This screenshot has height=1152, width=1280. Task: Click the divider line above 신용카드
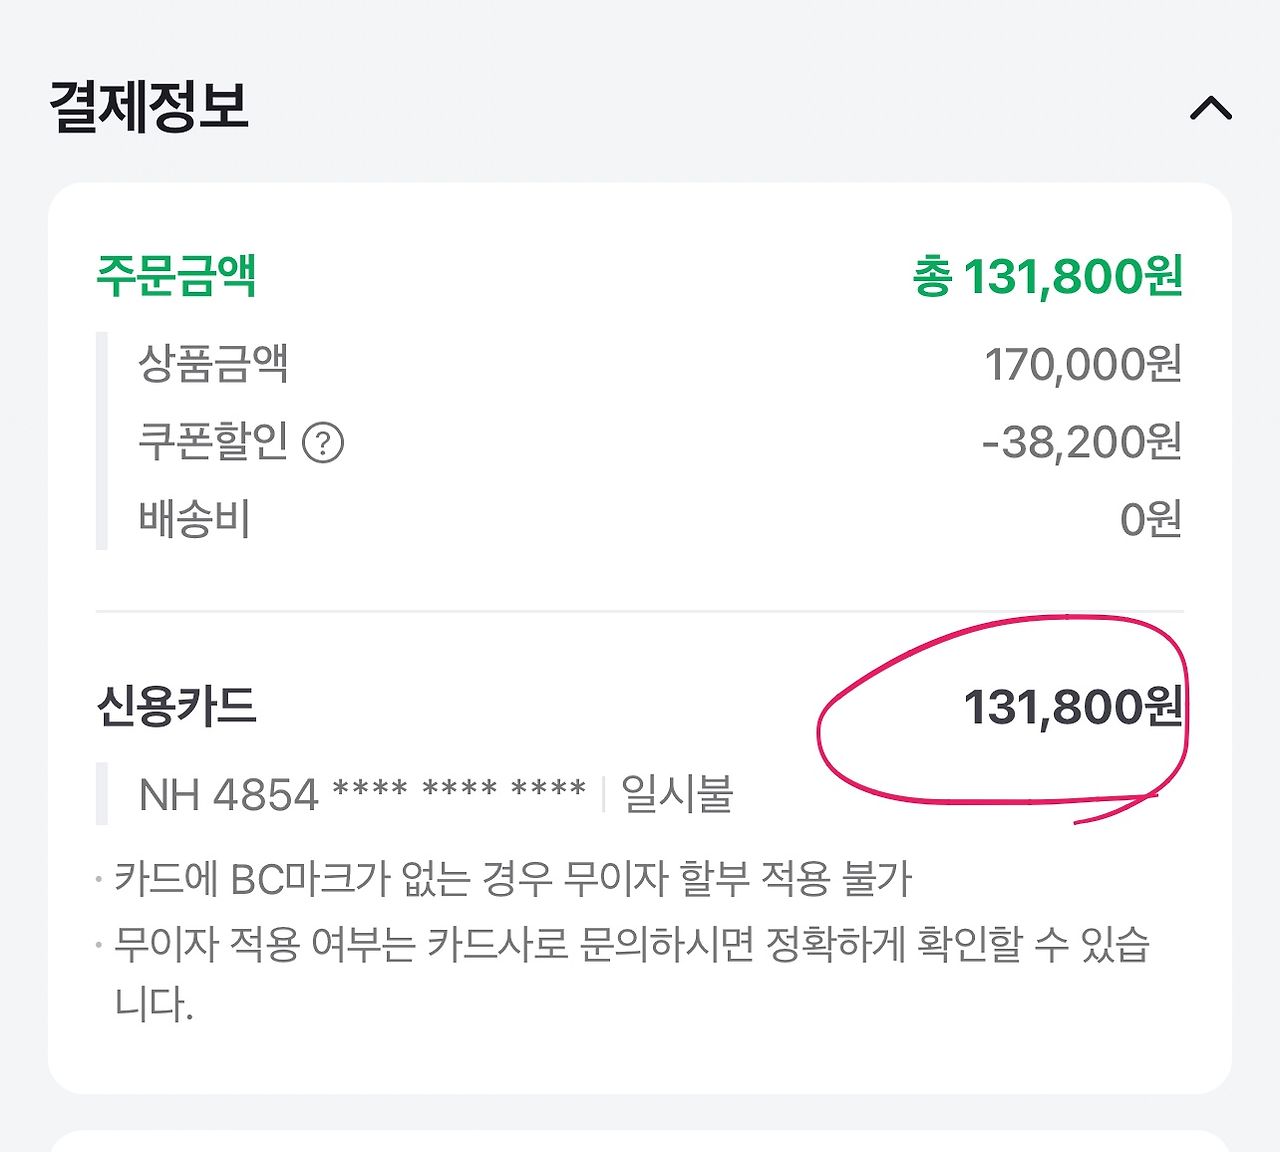pyautogui.click(x=640, y=610)
